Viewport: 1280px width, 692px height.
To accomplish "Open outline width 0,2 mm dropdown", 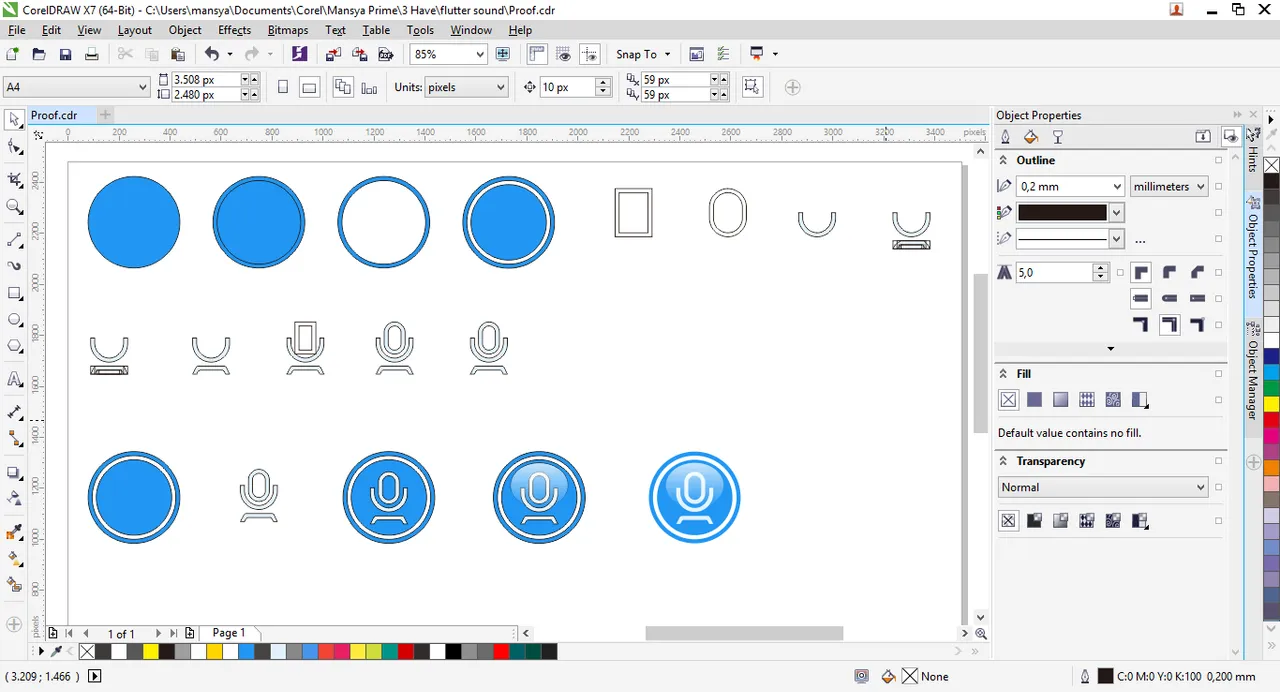I will (x=1117, y=186).
